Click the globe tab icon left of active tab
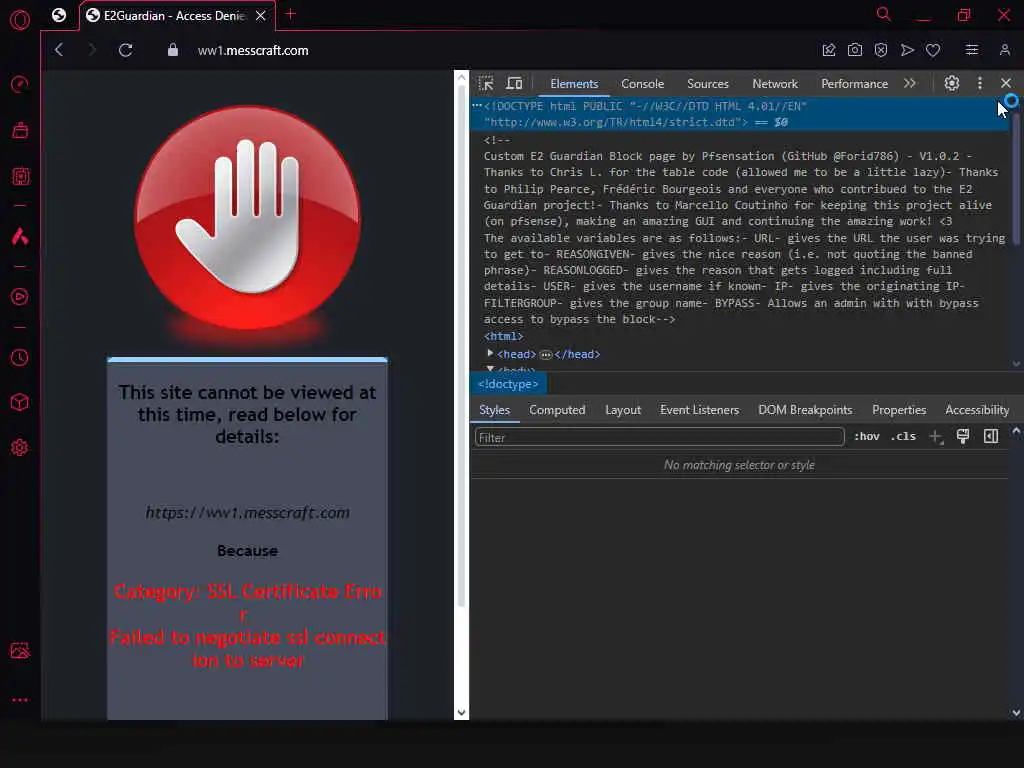1024x768 pixels. (59, 15)
